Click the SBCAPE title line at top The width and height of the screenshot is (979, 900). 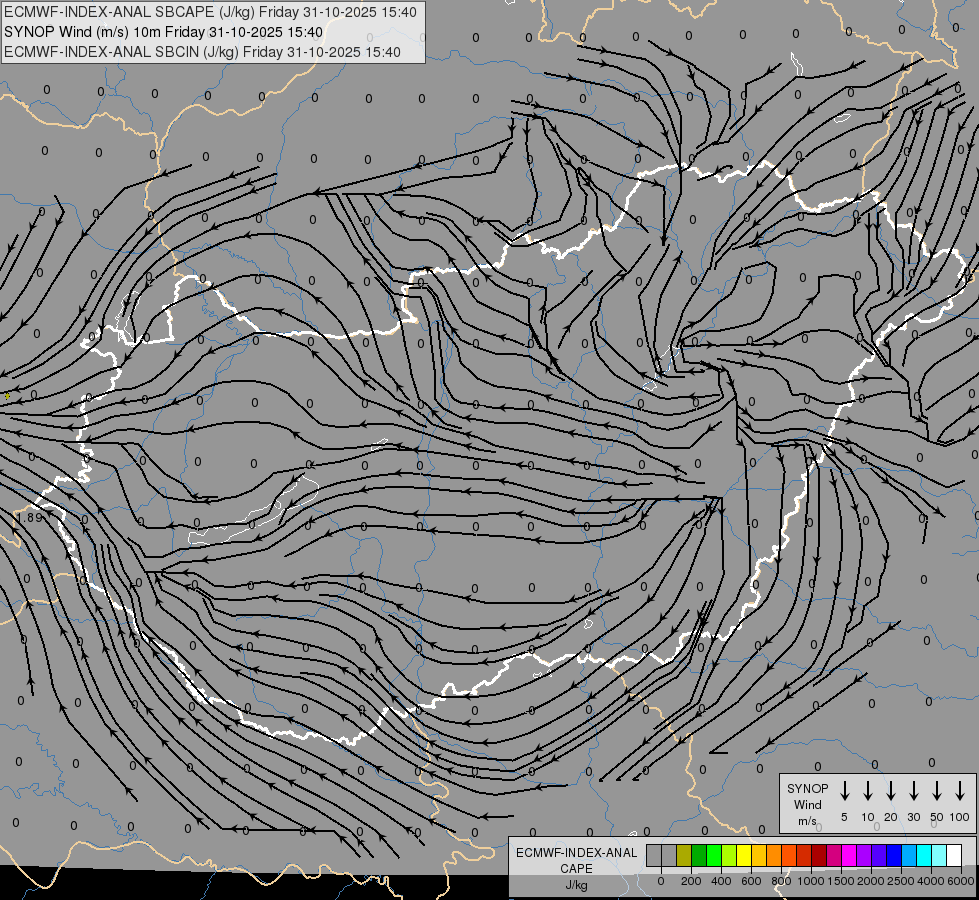click(x=210, y=12)
